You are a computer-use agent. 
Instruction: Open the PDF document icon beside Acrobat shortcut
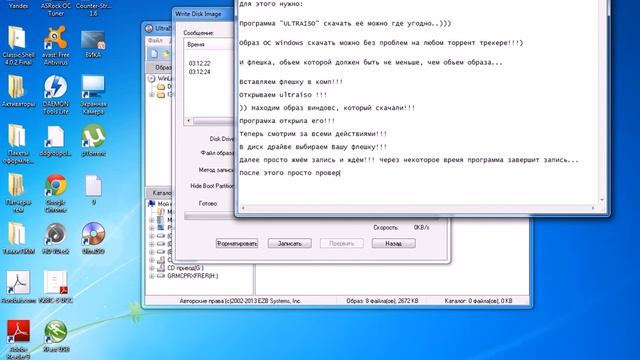[56, 287]
